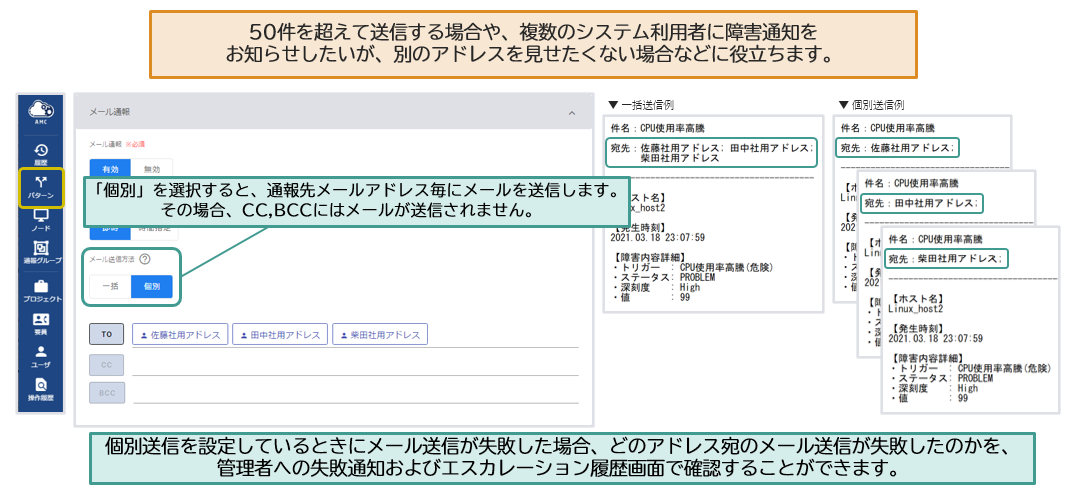Open the プロジェクト briefcase icon

click(41, 291)
